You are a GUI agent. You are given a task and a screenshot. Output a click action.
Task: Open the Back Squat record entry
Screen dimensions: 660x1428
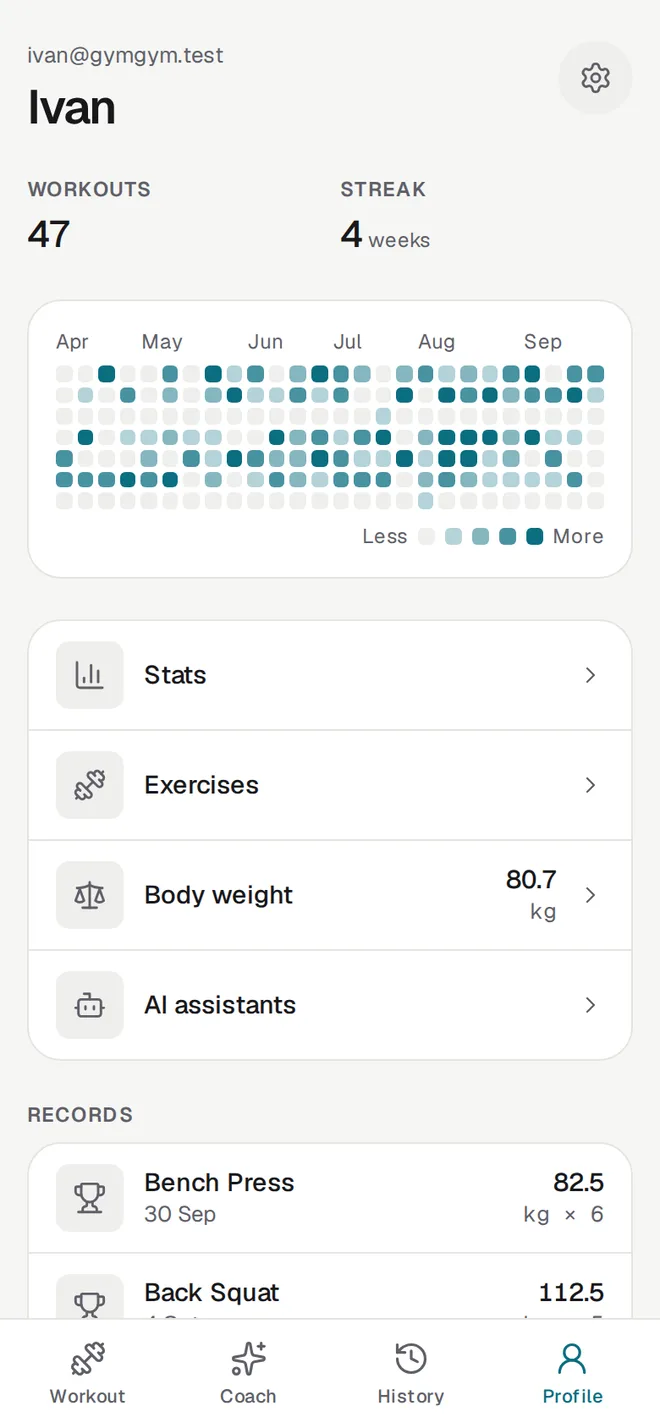(x=330, y=1287)
